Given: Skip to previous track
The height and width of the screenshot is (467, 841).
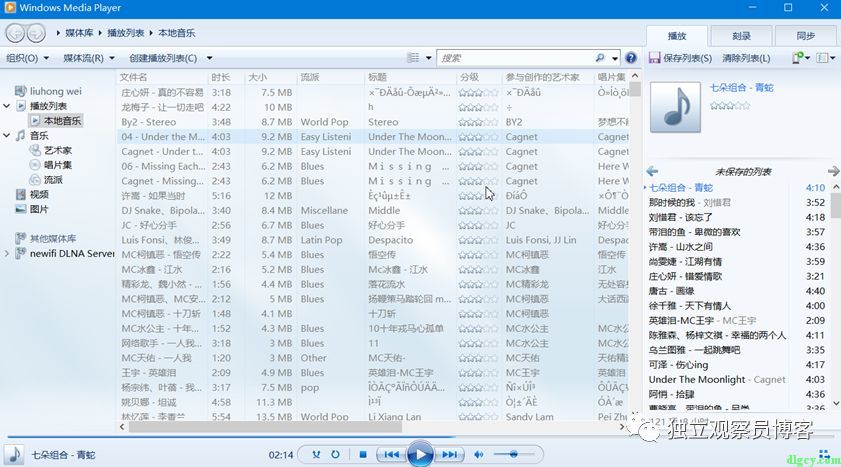Looking at the screenshot, I should click(x=391, y=455).
